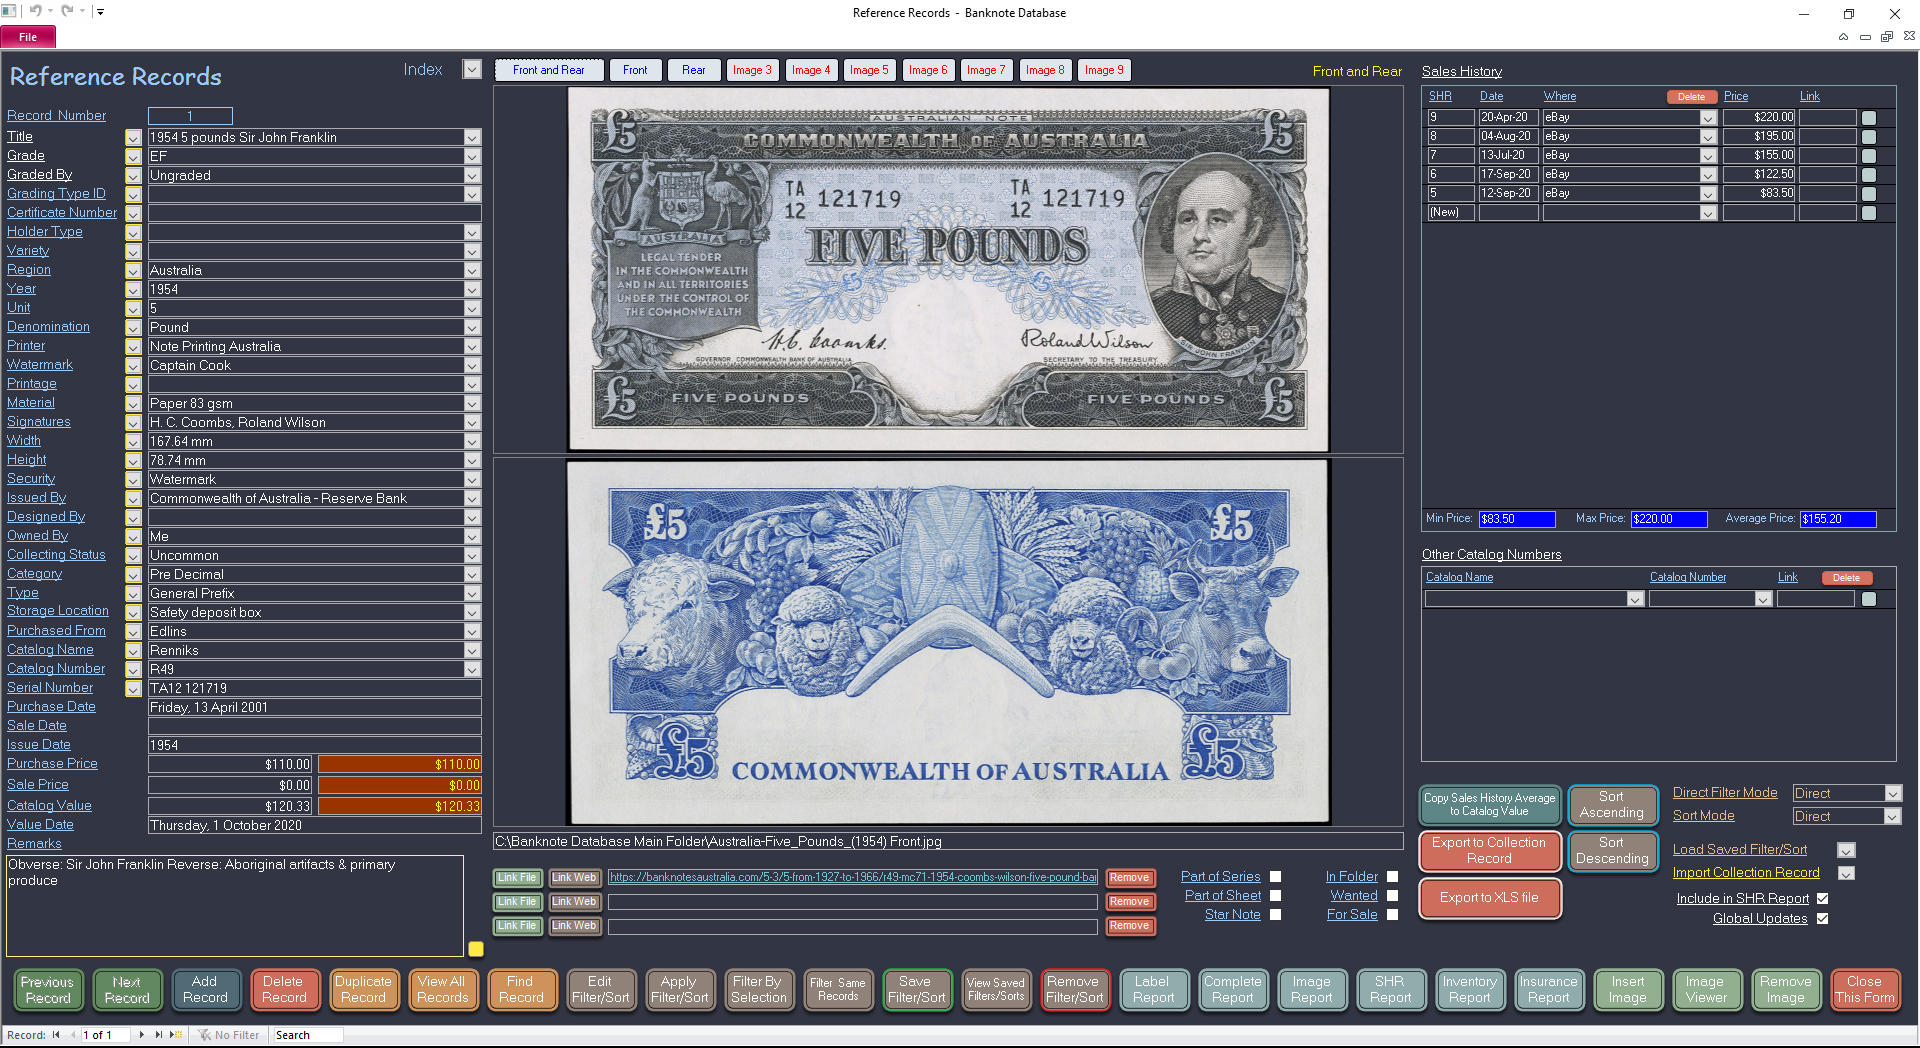The width and height of the screenshot is (1920, 1048).
Task: Tick the Part of Sheet checkbox
Action: point(1275,896)
